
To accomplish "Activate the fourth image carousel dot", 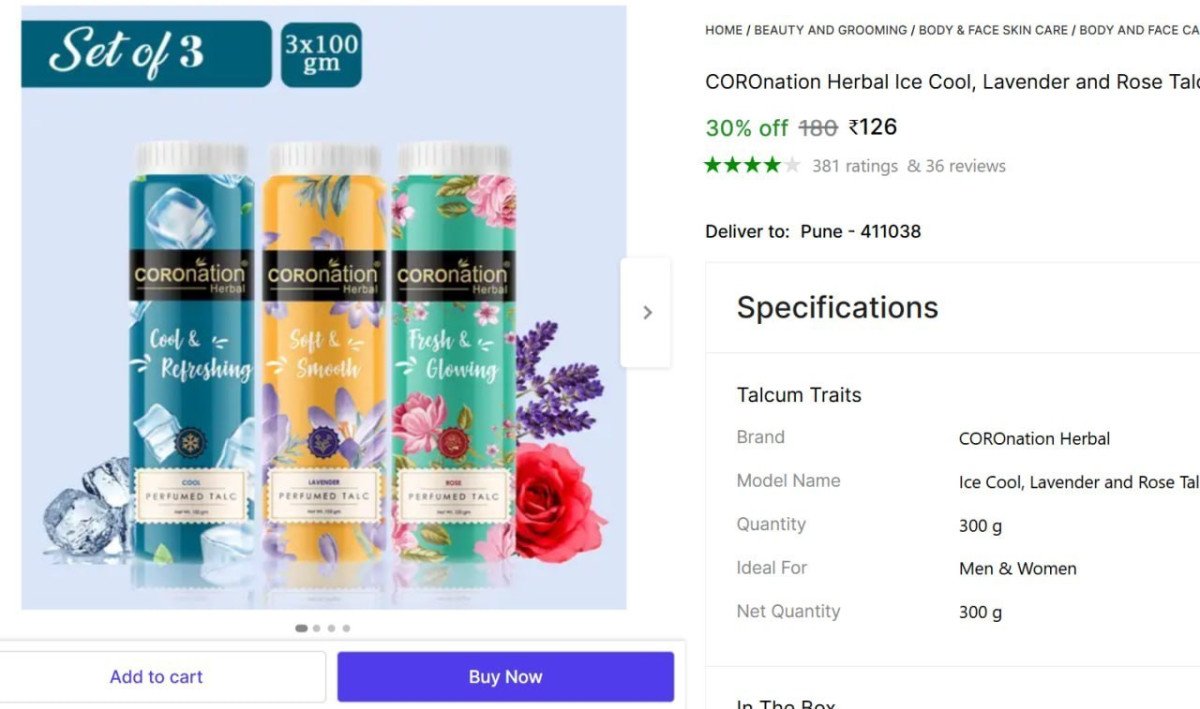I will click(347, 628).
